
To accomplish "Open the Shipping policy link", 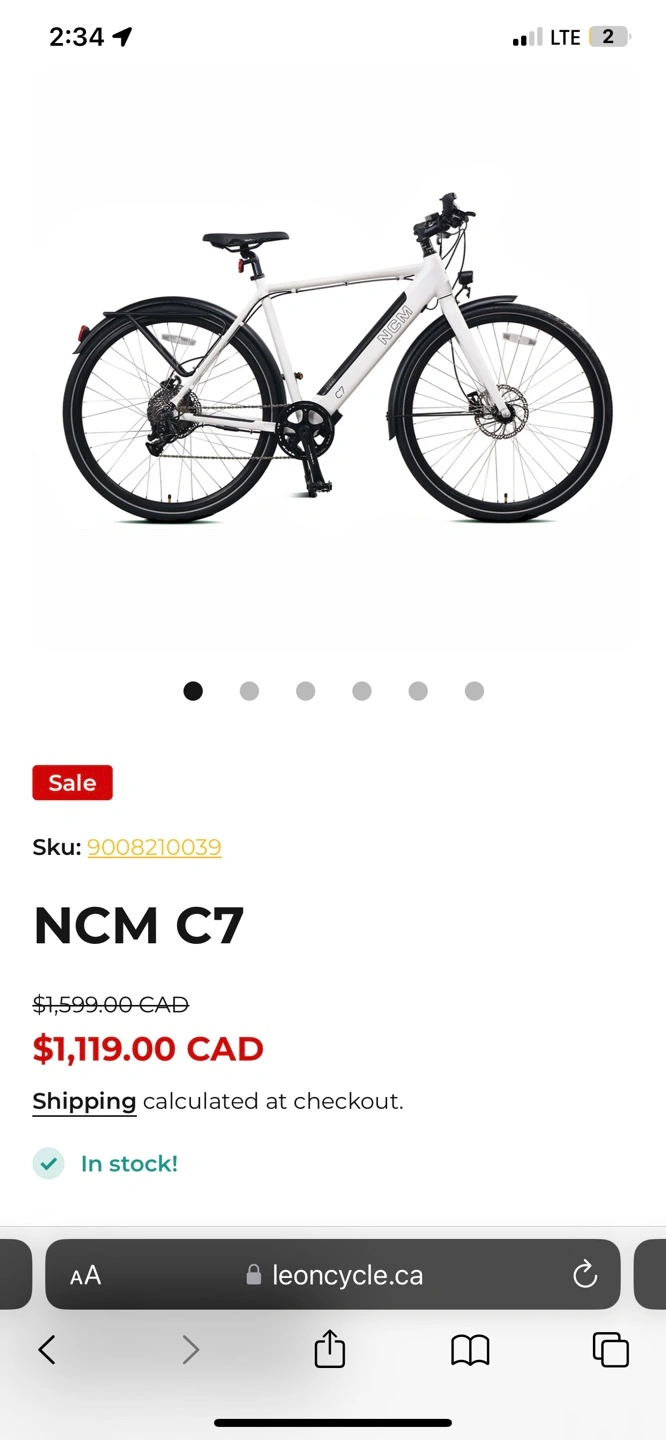I will click(x=84, y=1102).
